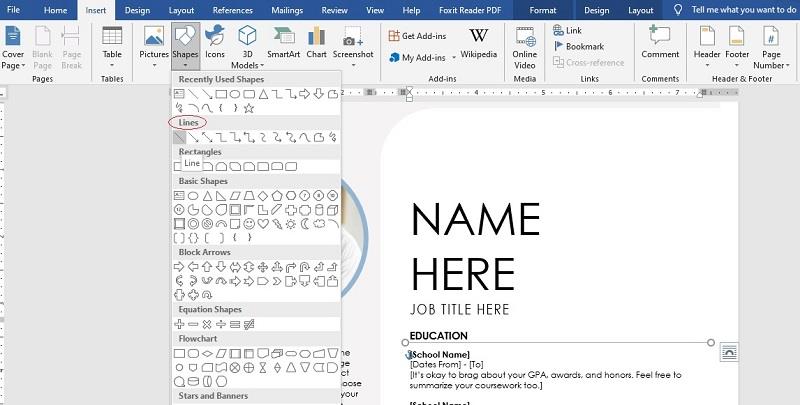Click the Bookmark link button
This screenshot has width=800, height=405.
click(x=584, y=46)
